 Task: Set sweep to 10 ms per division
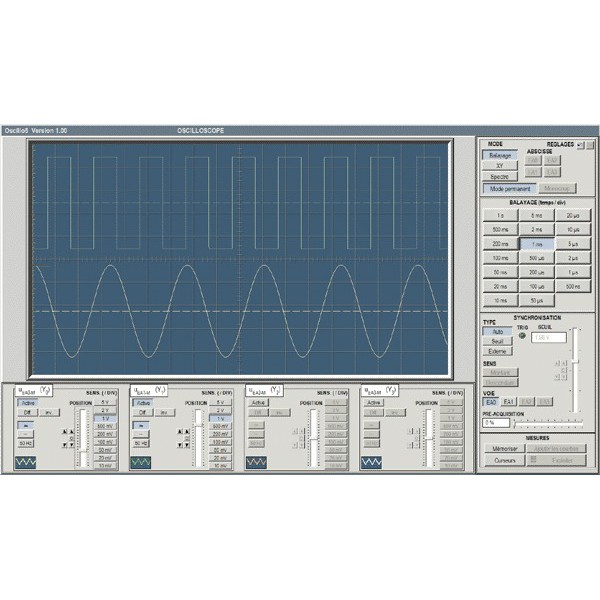point(501,300)
